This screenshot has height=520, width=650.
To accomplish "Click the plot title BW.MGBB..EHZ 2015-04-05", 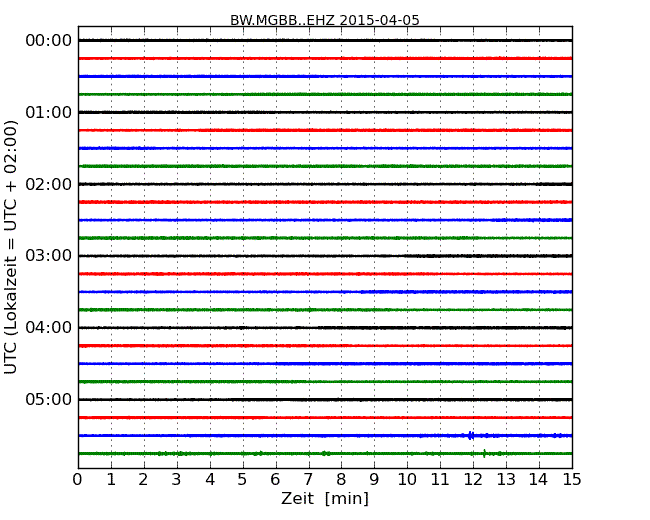I will 325,20.
